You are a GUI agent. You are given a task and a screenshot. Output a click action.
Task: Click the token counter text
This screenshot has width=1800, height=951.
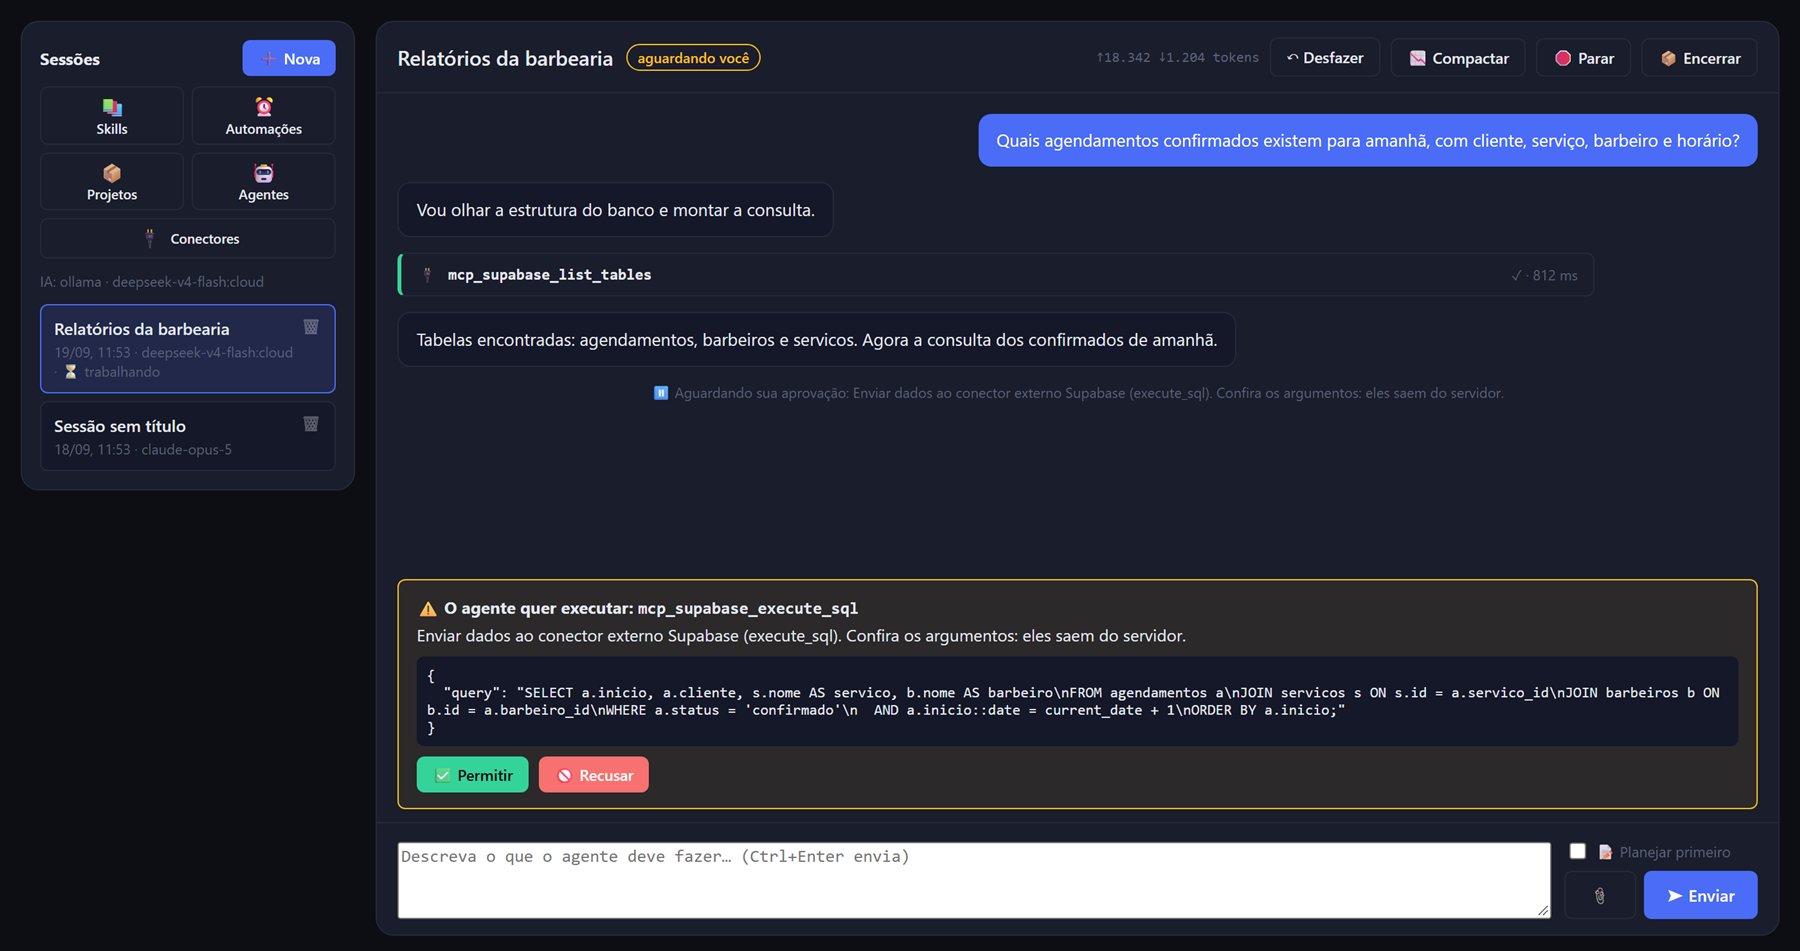[1177, 58]
